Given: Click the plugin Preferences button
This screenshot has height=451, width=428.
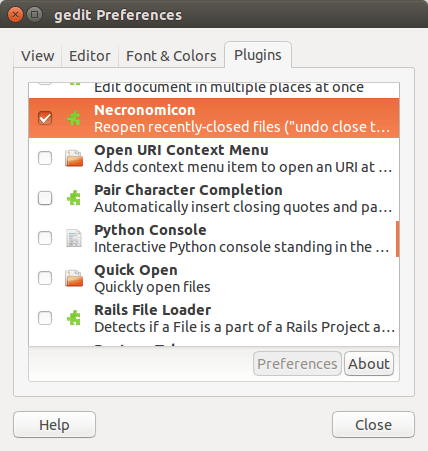Looking at the screenshot, I should click(x=297, y=364).
